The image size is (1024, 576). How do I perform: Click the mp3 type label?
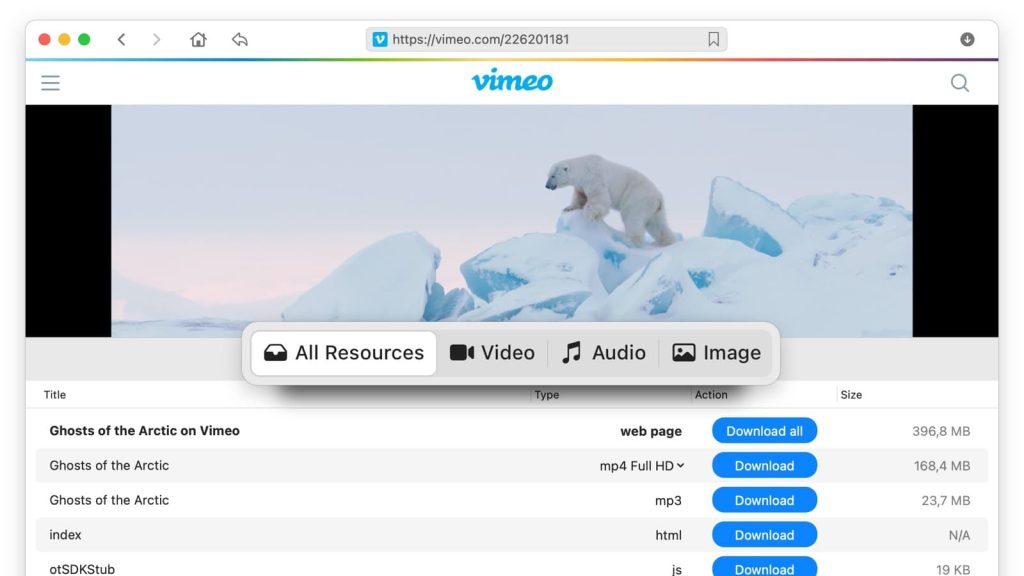pyautogui.click(x=668, y=500)
